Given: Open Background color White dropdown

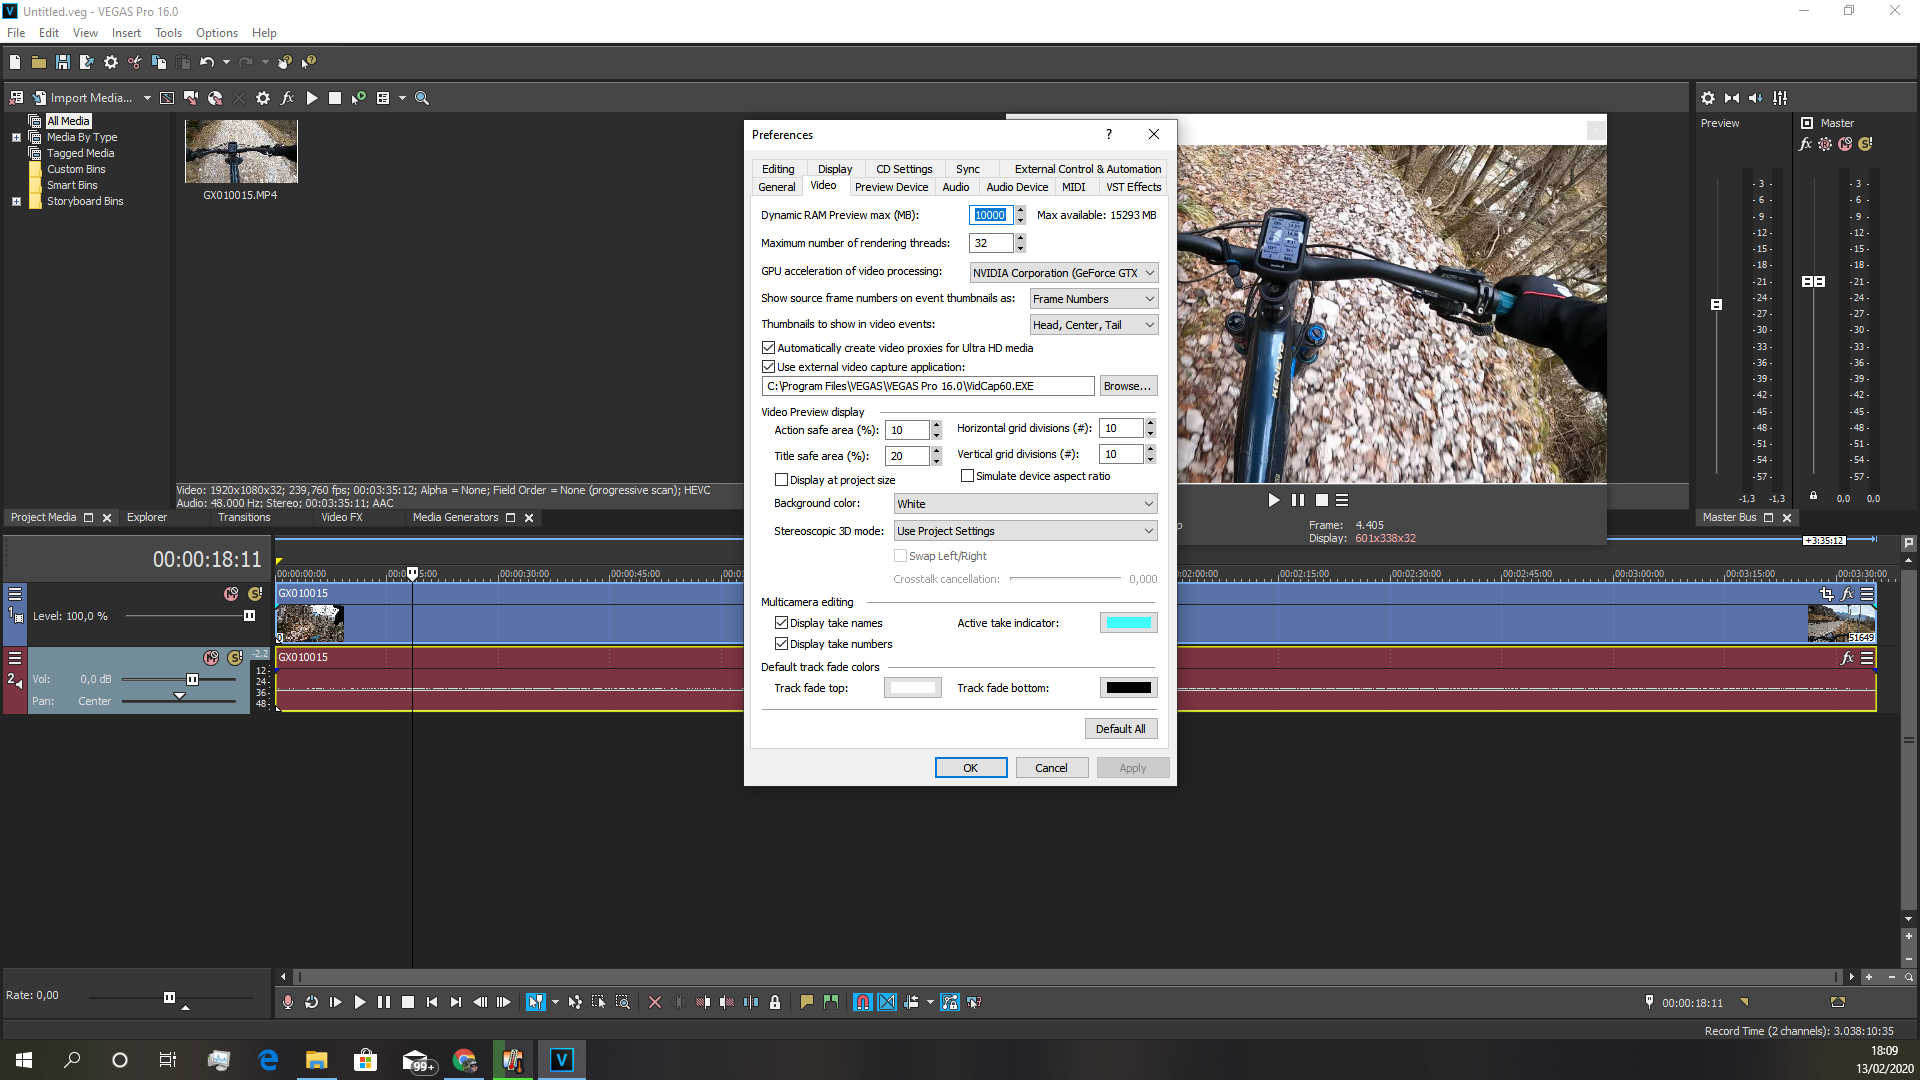Looking at the screenshot, I should tap(1026, 504).
